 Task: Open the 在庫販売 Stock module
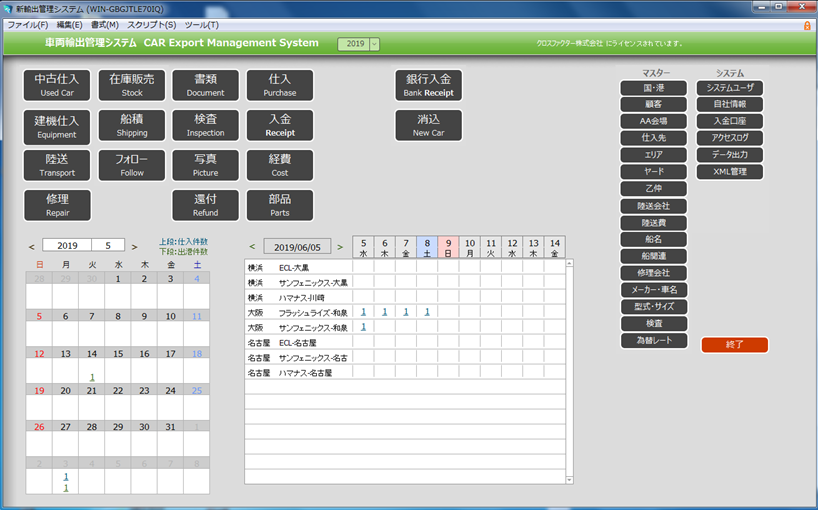(x=131, y=85)
